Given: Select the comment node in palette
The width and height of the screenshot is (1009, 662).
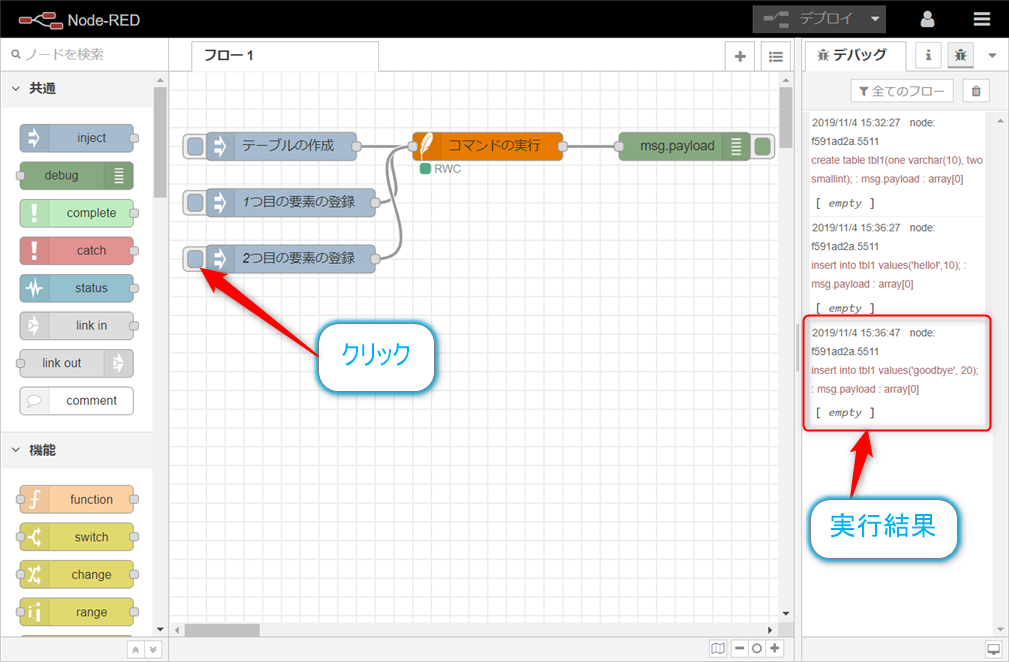Looking at the screenshot, I should click(77, 401).
